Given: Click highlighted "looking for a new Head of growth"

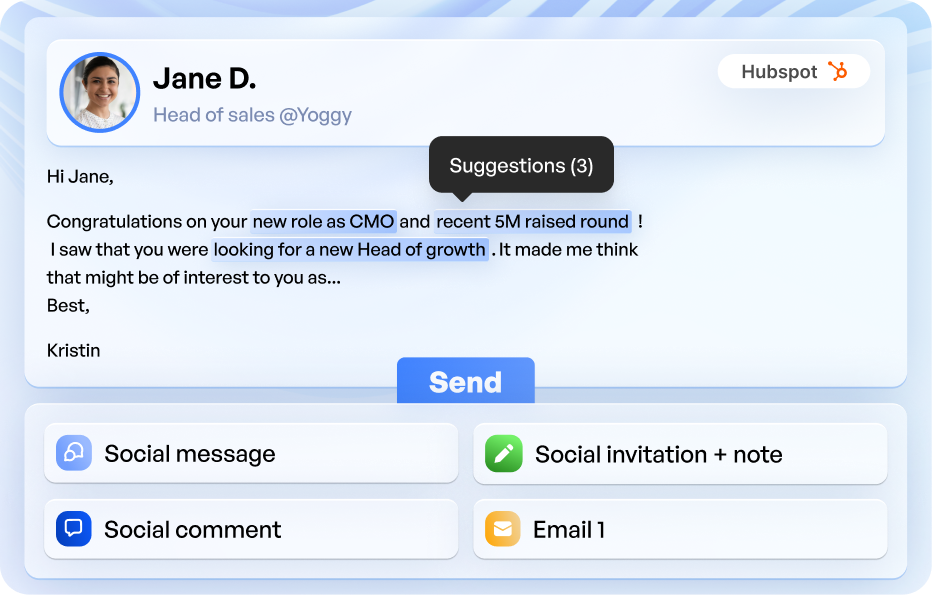Looking at the screenshot, I should click(x=350, y=249).
